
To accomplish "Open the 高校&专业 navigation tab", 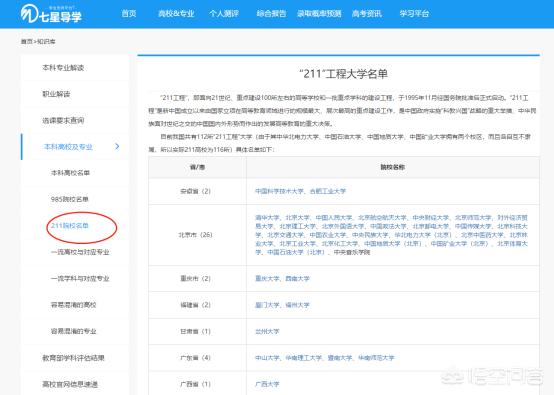I will [x=176, y=14].
